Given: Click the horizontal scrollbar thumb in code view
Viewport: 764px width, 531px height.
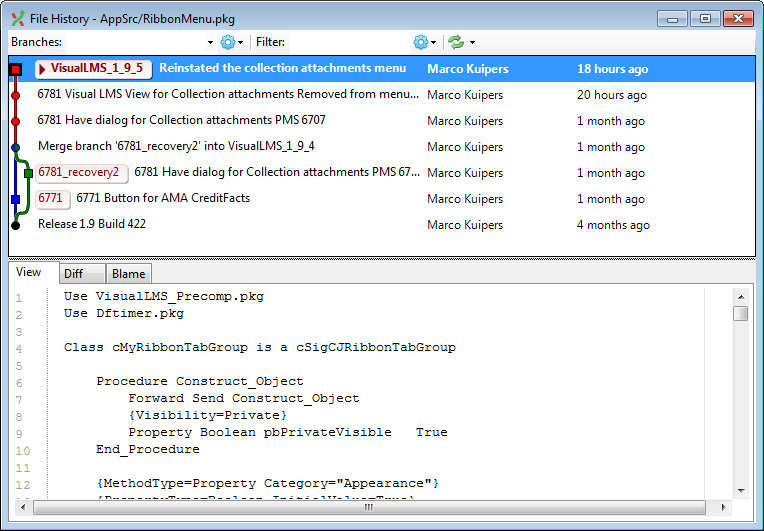Looking at the screenshot, I should 368,507.
